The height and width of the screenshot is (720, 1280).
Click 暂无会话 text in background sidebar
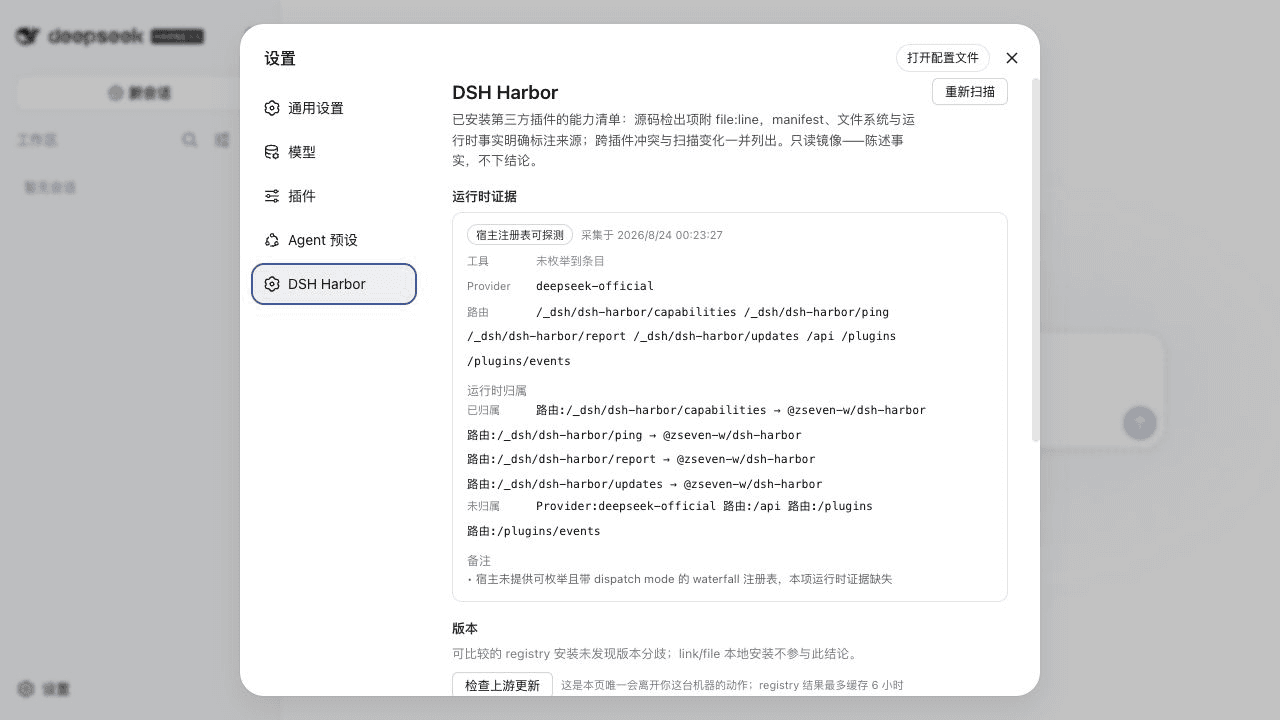tap(50, 187)
